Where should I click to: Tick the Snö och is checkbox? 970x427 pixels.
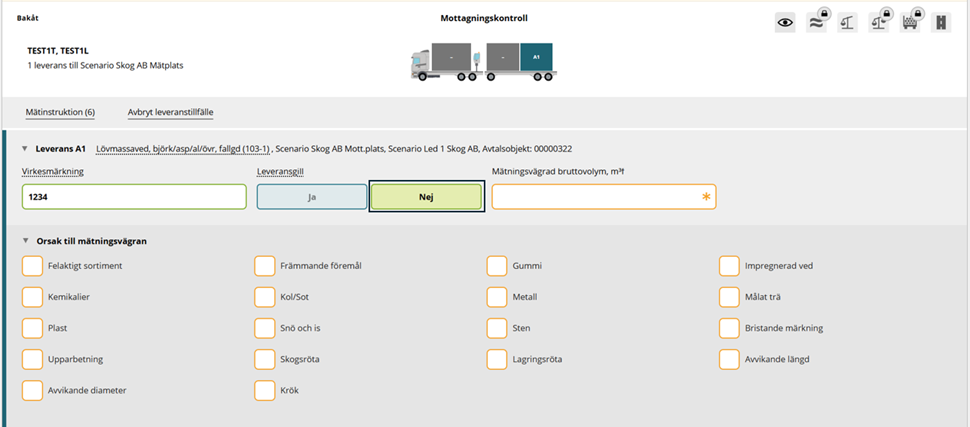[265, 328]
